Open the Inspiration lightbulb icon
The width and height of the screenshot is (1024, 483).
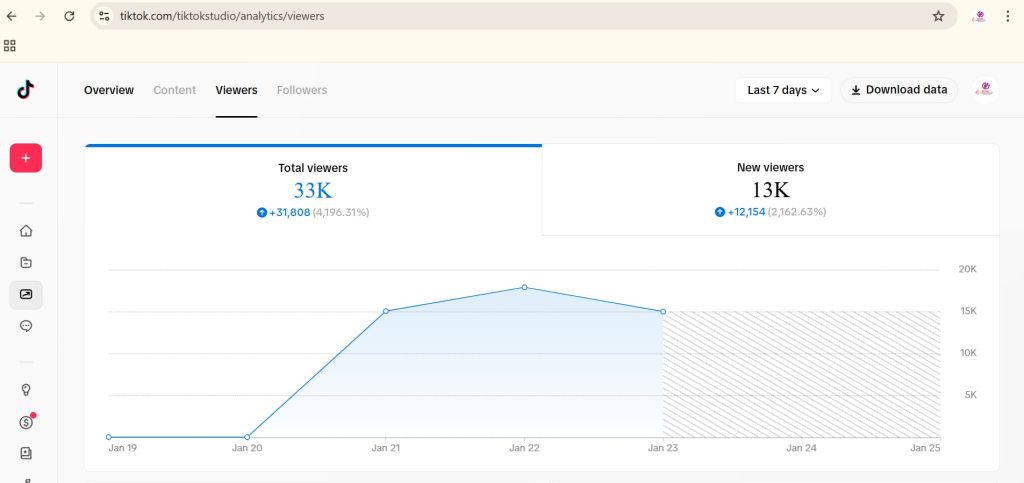point(26,390)
